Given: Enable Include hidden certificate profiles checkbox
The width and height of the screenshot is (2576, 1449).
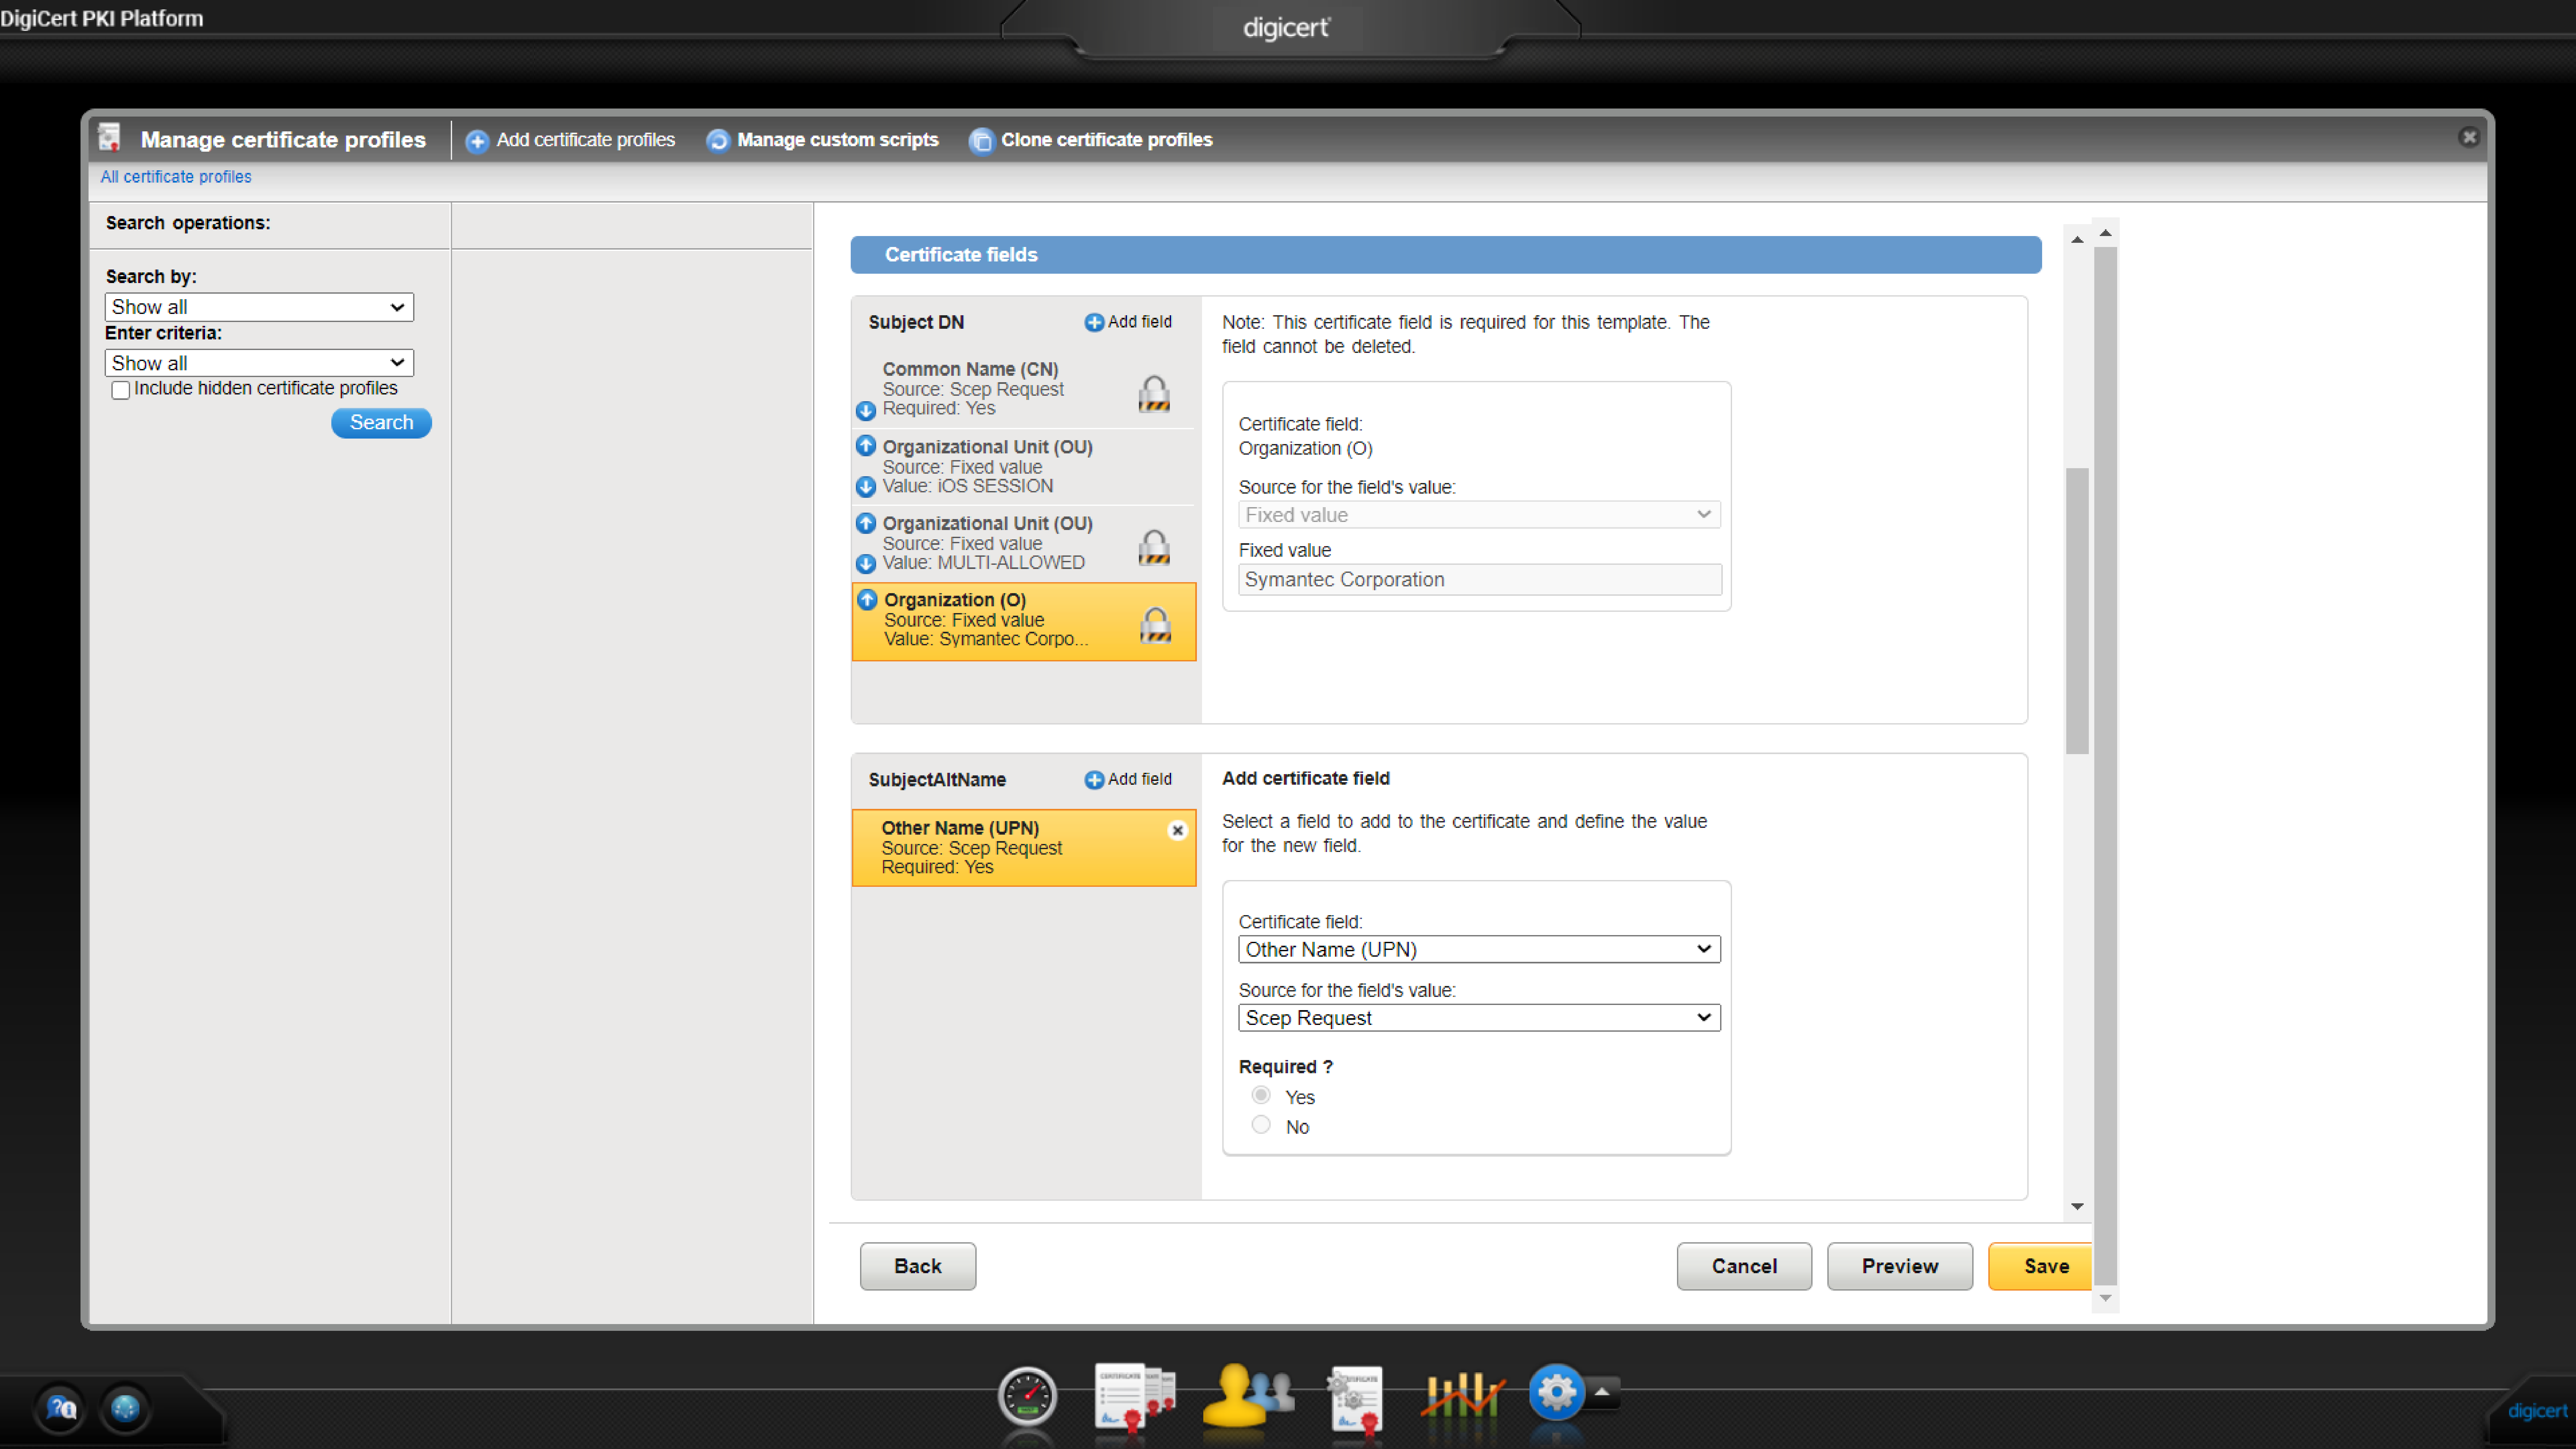Looking at the screenshot, I should point(121,390).
